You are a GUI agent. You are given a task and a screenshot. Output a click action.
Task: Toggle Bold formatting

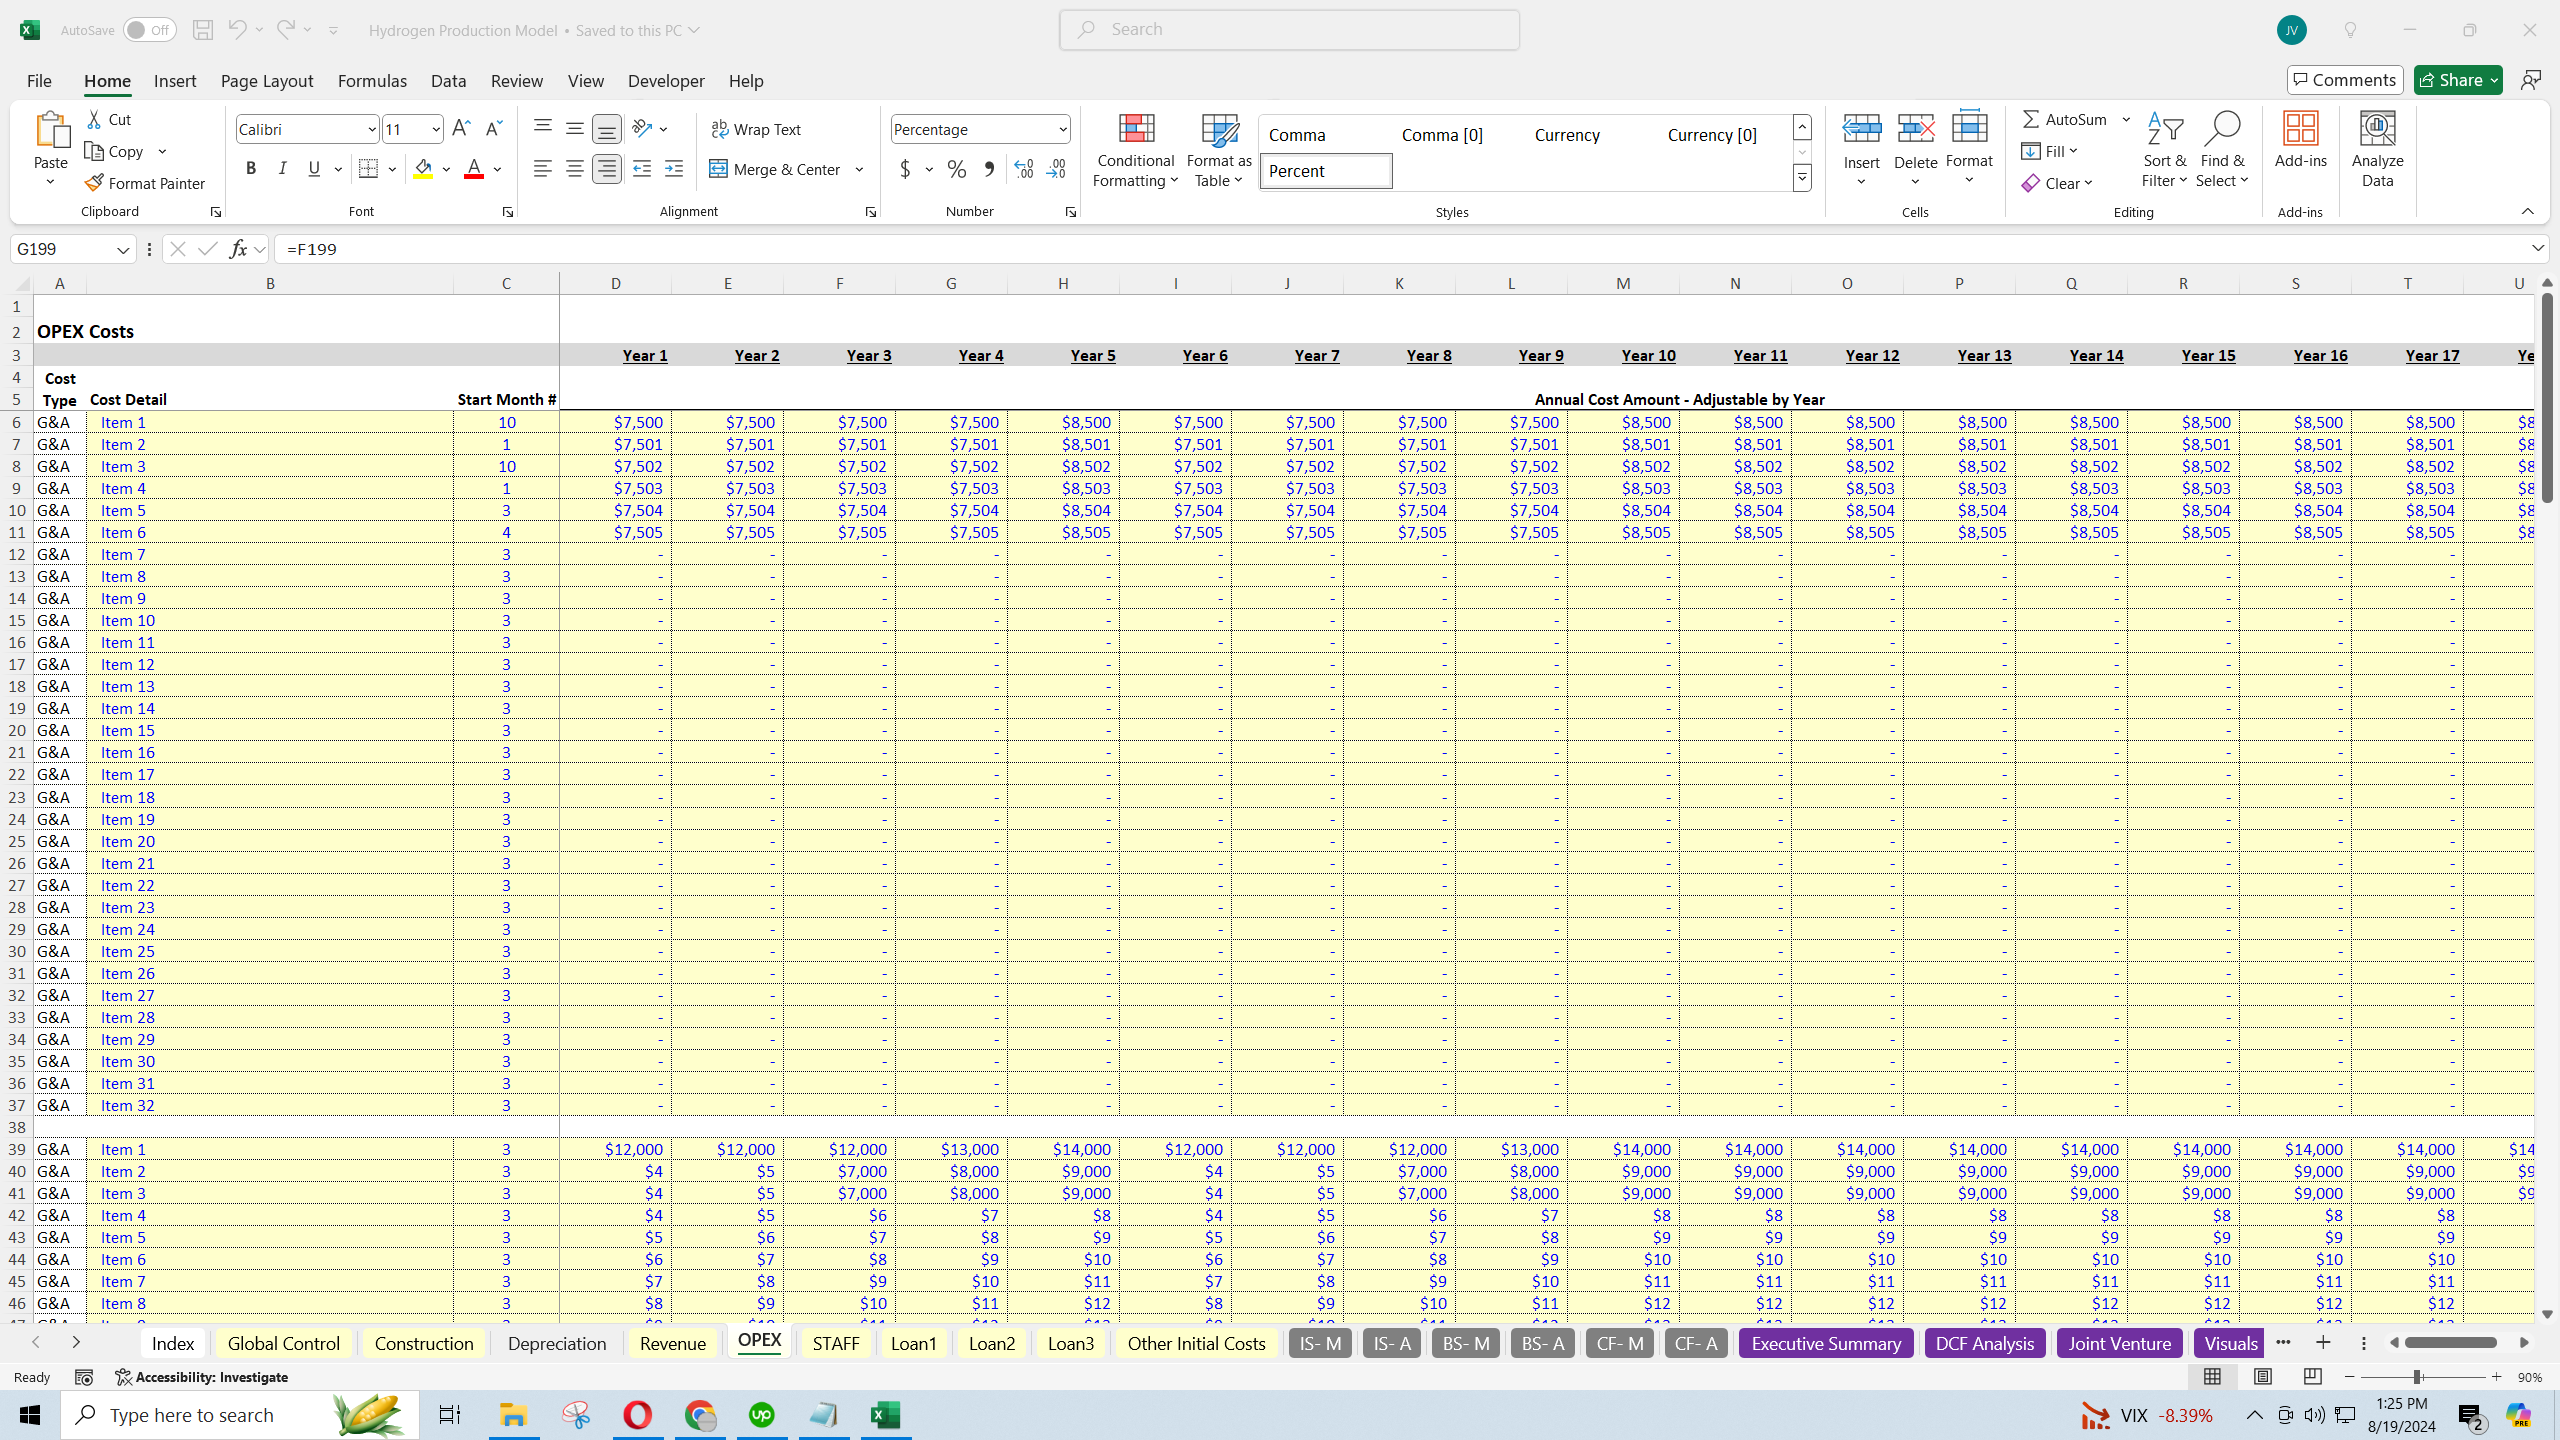point(251,169)
